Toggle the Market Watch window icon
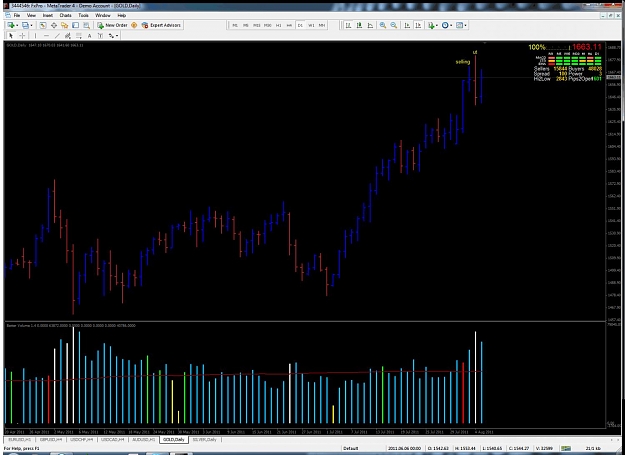The image size is (625, 455). point(43,25)
